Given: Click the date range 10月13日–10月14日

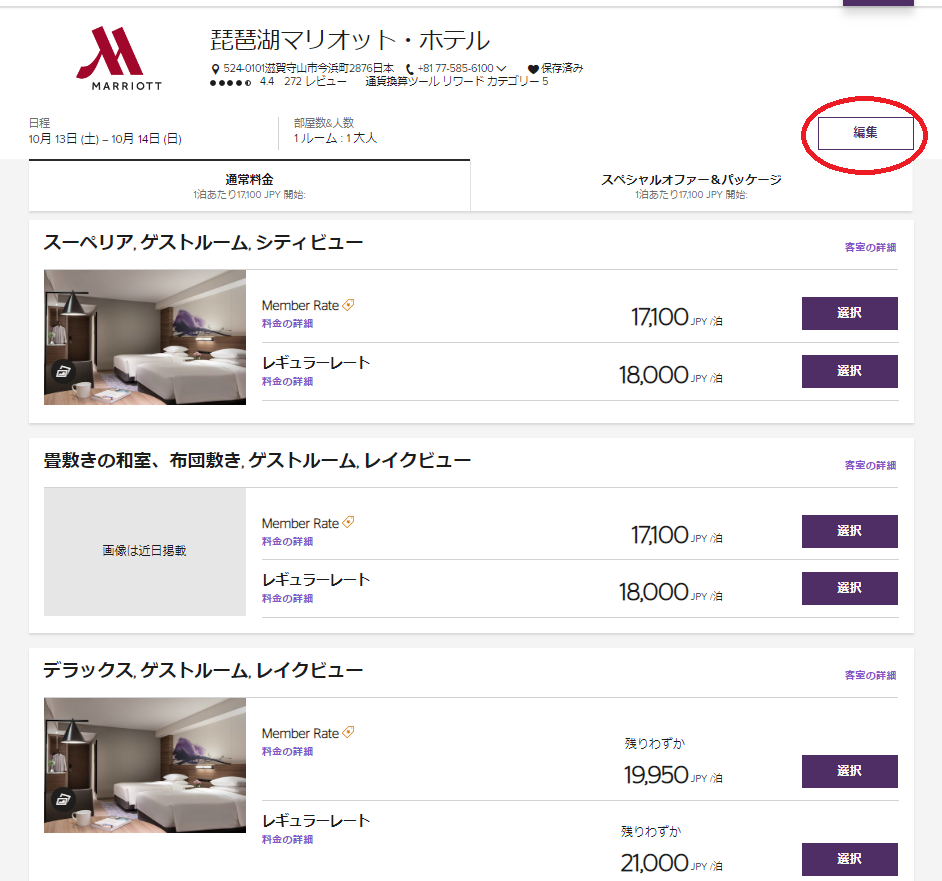Looking at the screenshot, I should (105, 139).
